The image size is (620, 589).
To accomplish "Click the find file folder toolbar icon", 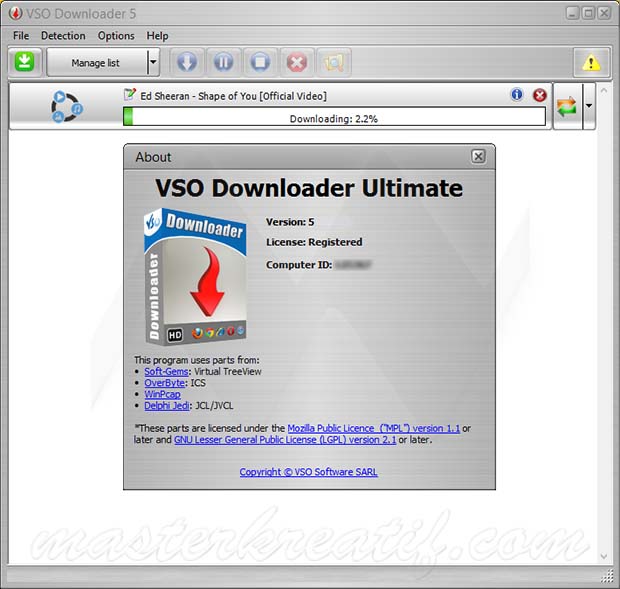I will (x=333, y=62).
